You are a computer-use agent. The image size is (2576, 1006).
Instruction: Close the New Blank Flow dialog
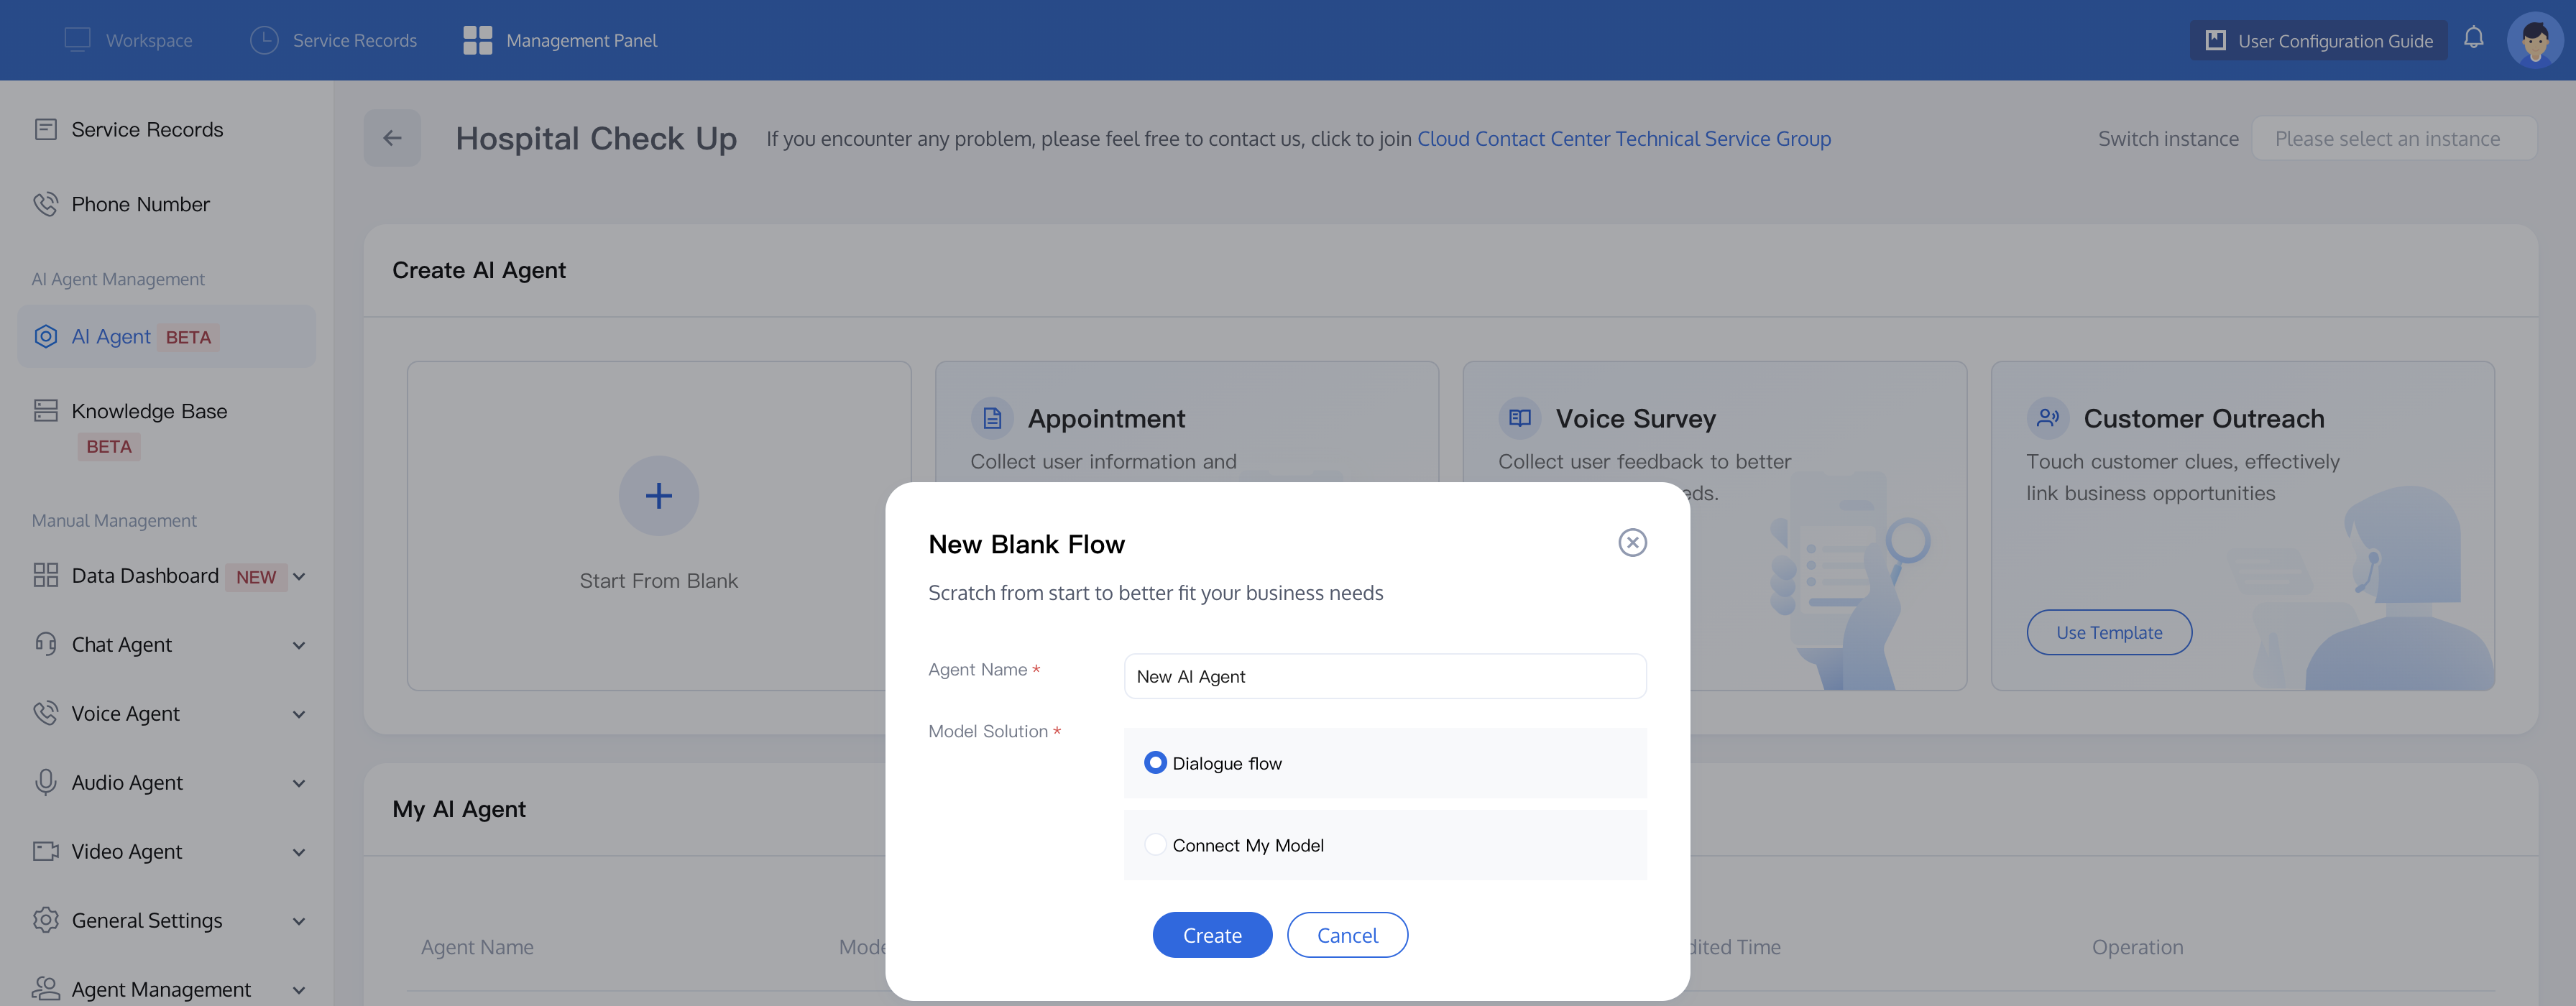(x=1632, y=542)
